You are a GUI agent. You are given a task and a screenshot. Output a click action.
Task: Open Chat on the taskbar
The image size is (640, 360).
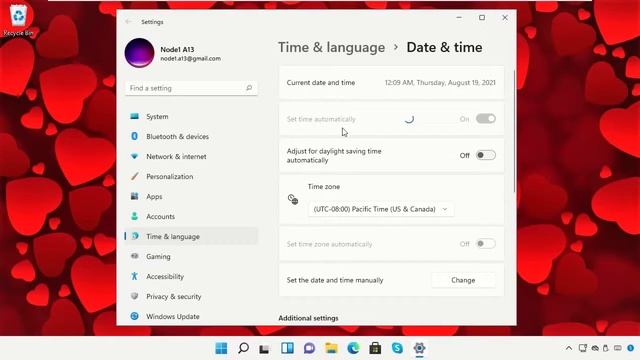click(x=309, y=348)
